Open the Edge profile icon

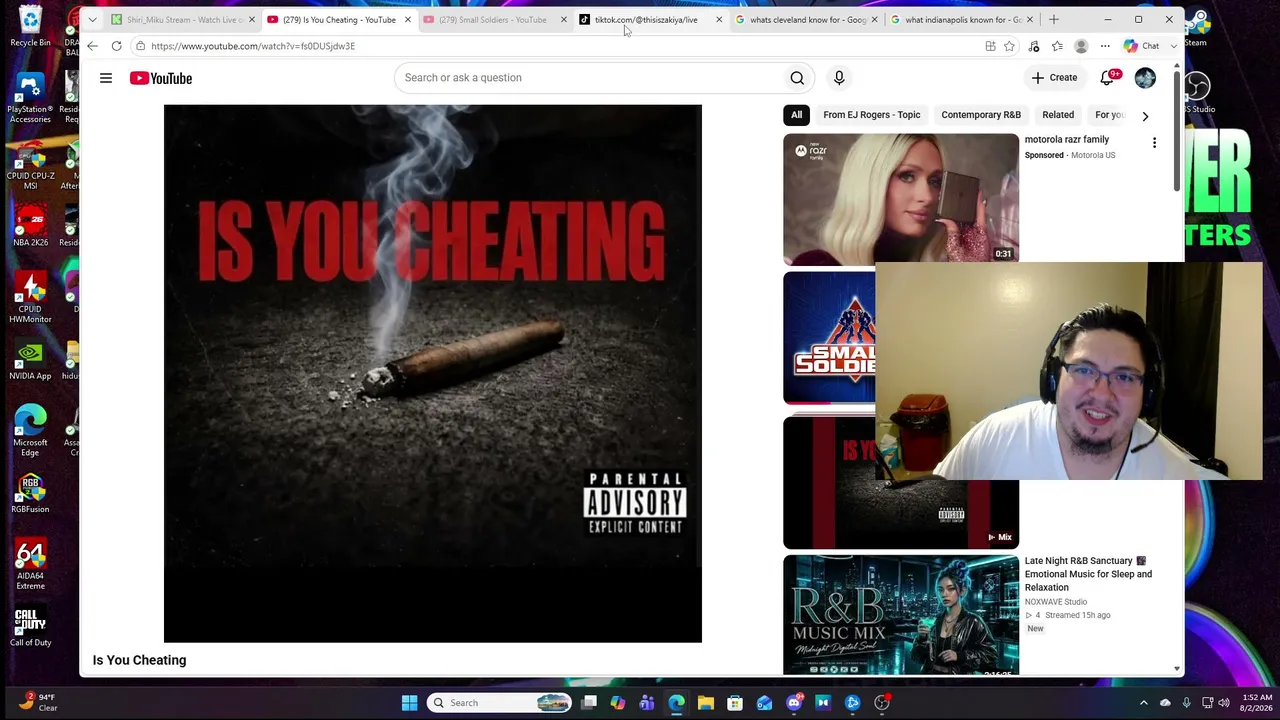[1081, 46]
